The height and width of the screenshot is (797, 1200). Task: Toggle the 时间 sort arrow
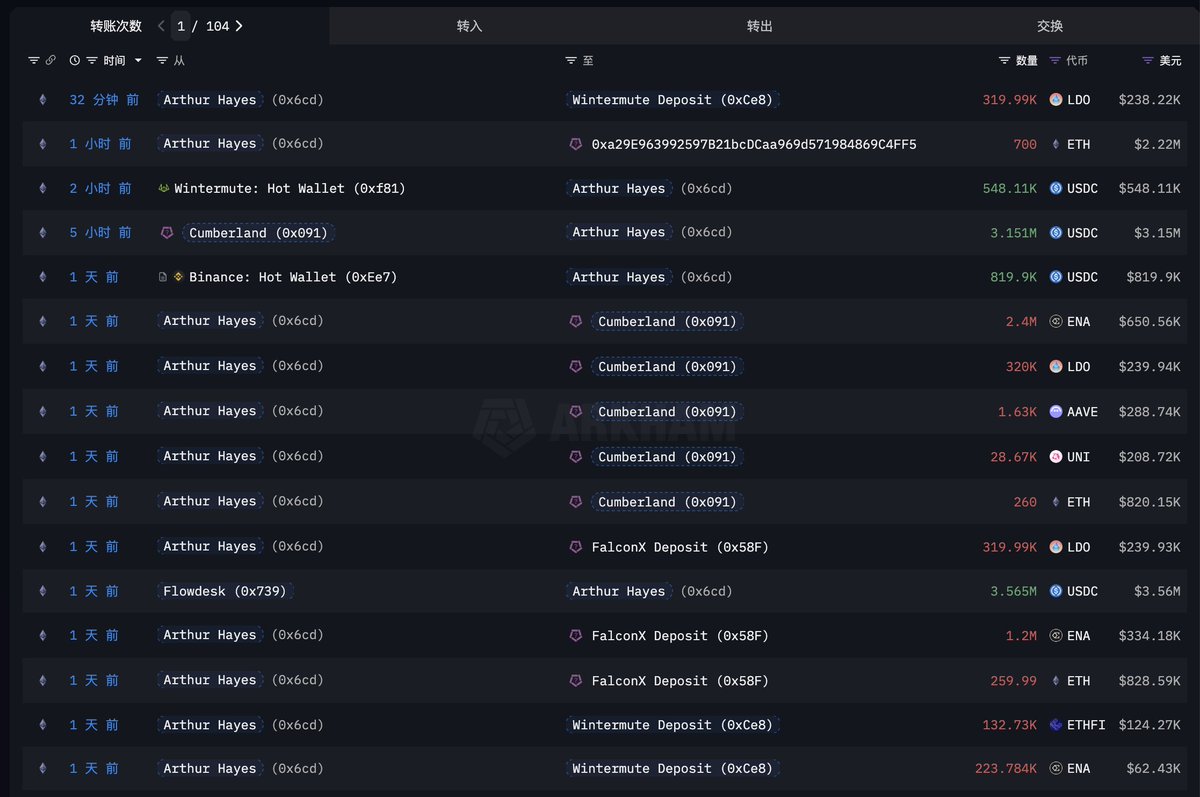coord(138,61)
